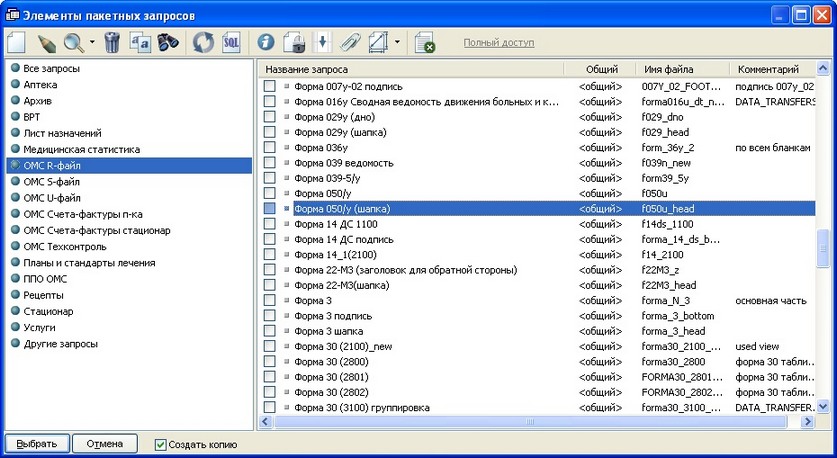Click the copy 'a a' duplicate icon
This screenshot has width=837, height=458.
140,43
